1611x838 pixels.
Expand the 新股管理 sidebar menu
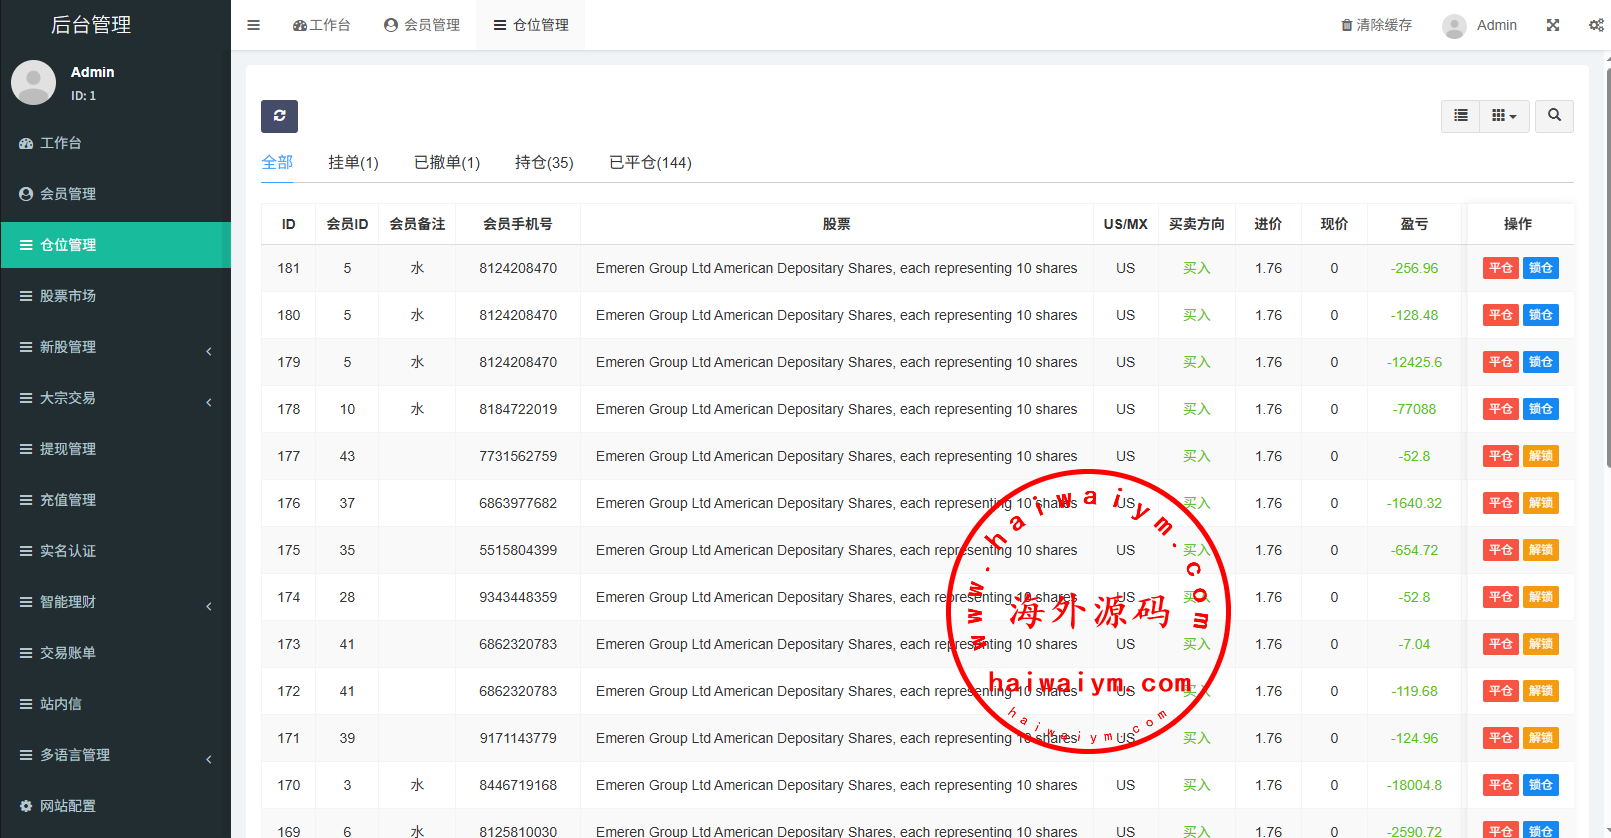(115, 347)
